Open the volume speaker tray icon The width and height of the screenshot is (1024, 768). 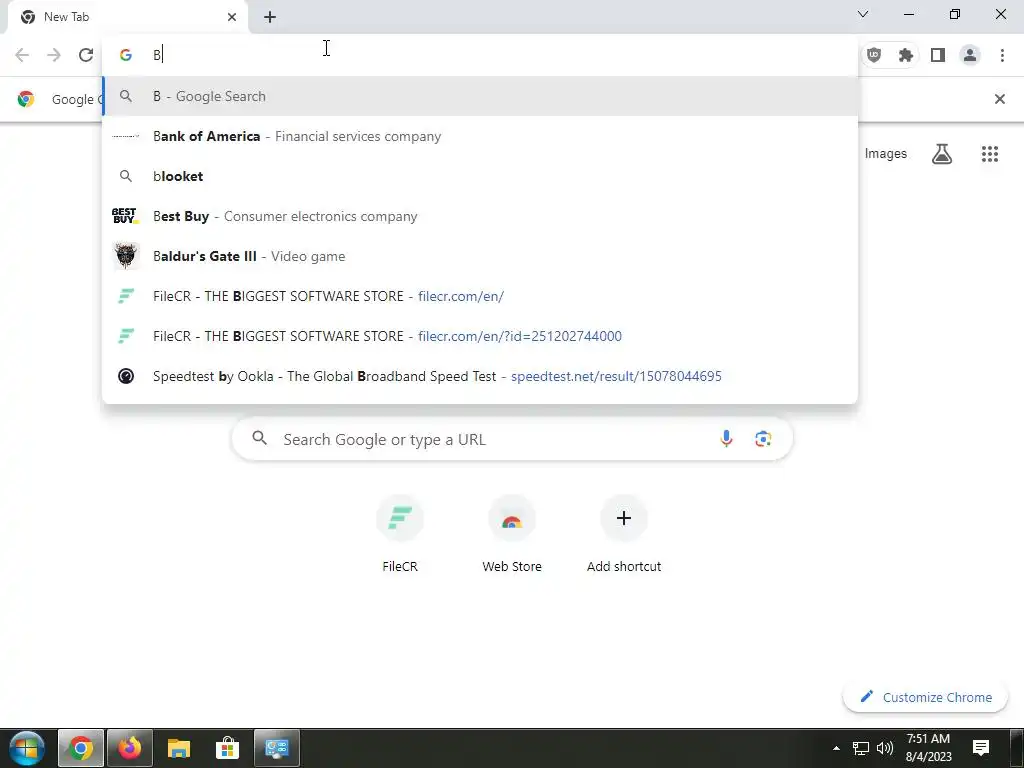pos(885,748)
